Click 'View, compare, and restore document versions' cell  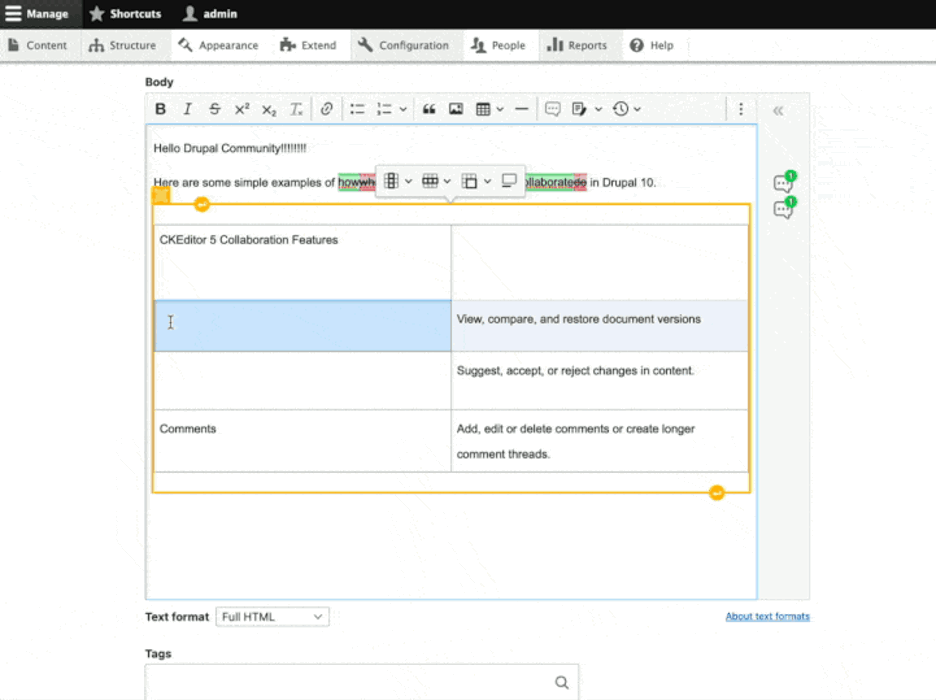[599, 326]
